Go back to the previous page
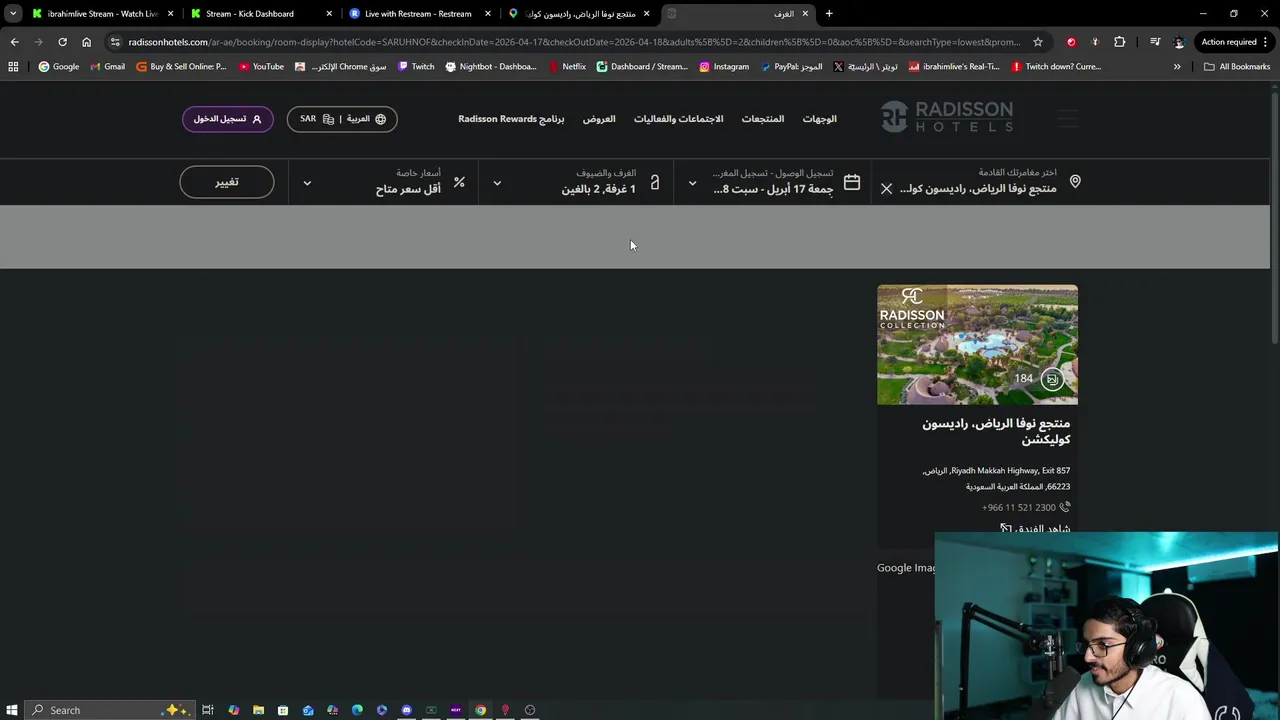 coord(14,42)
